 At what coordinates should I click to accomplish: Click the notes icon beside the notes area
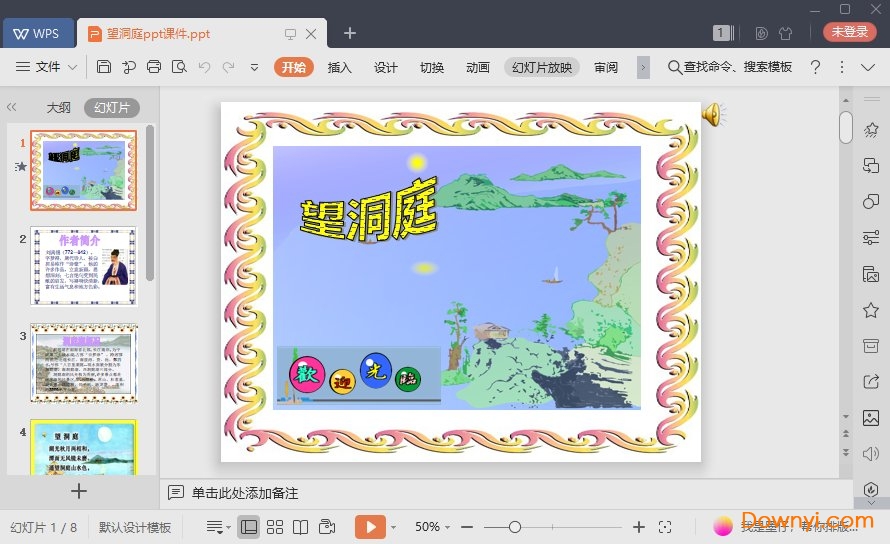coord(175,492)
